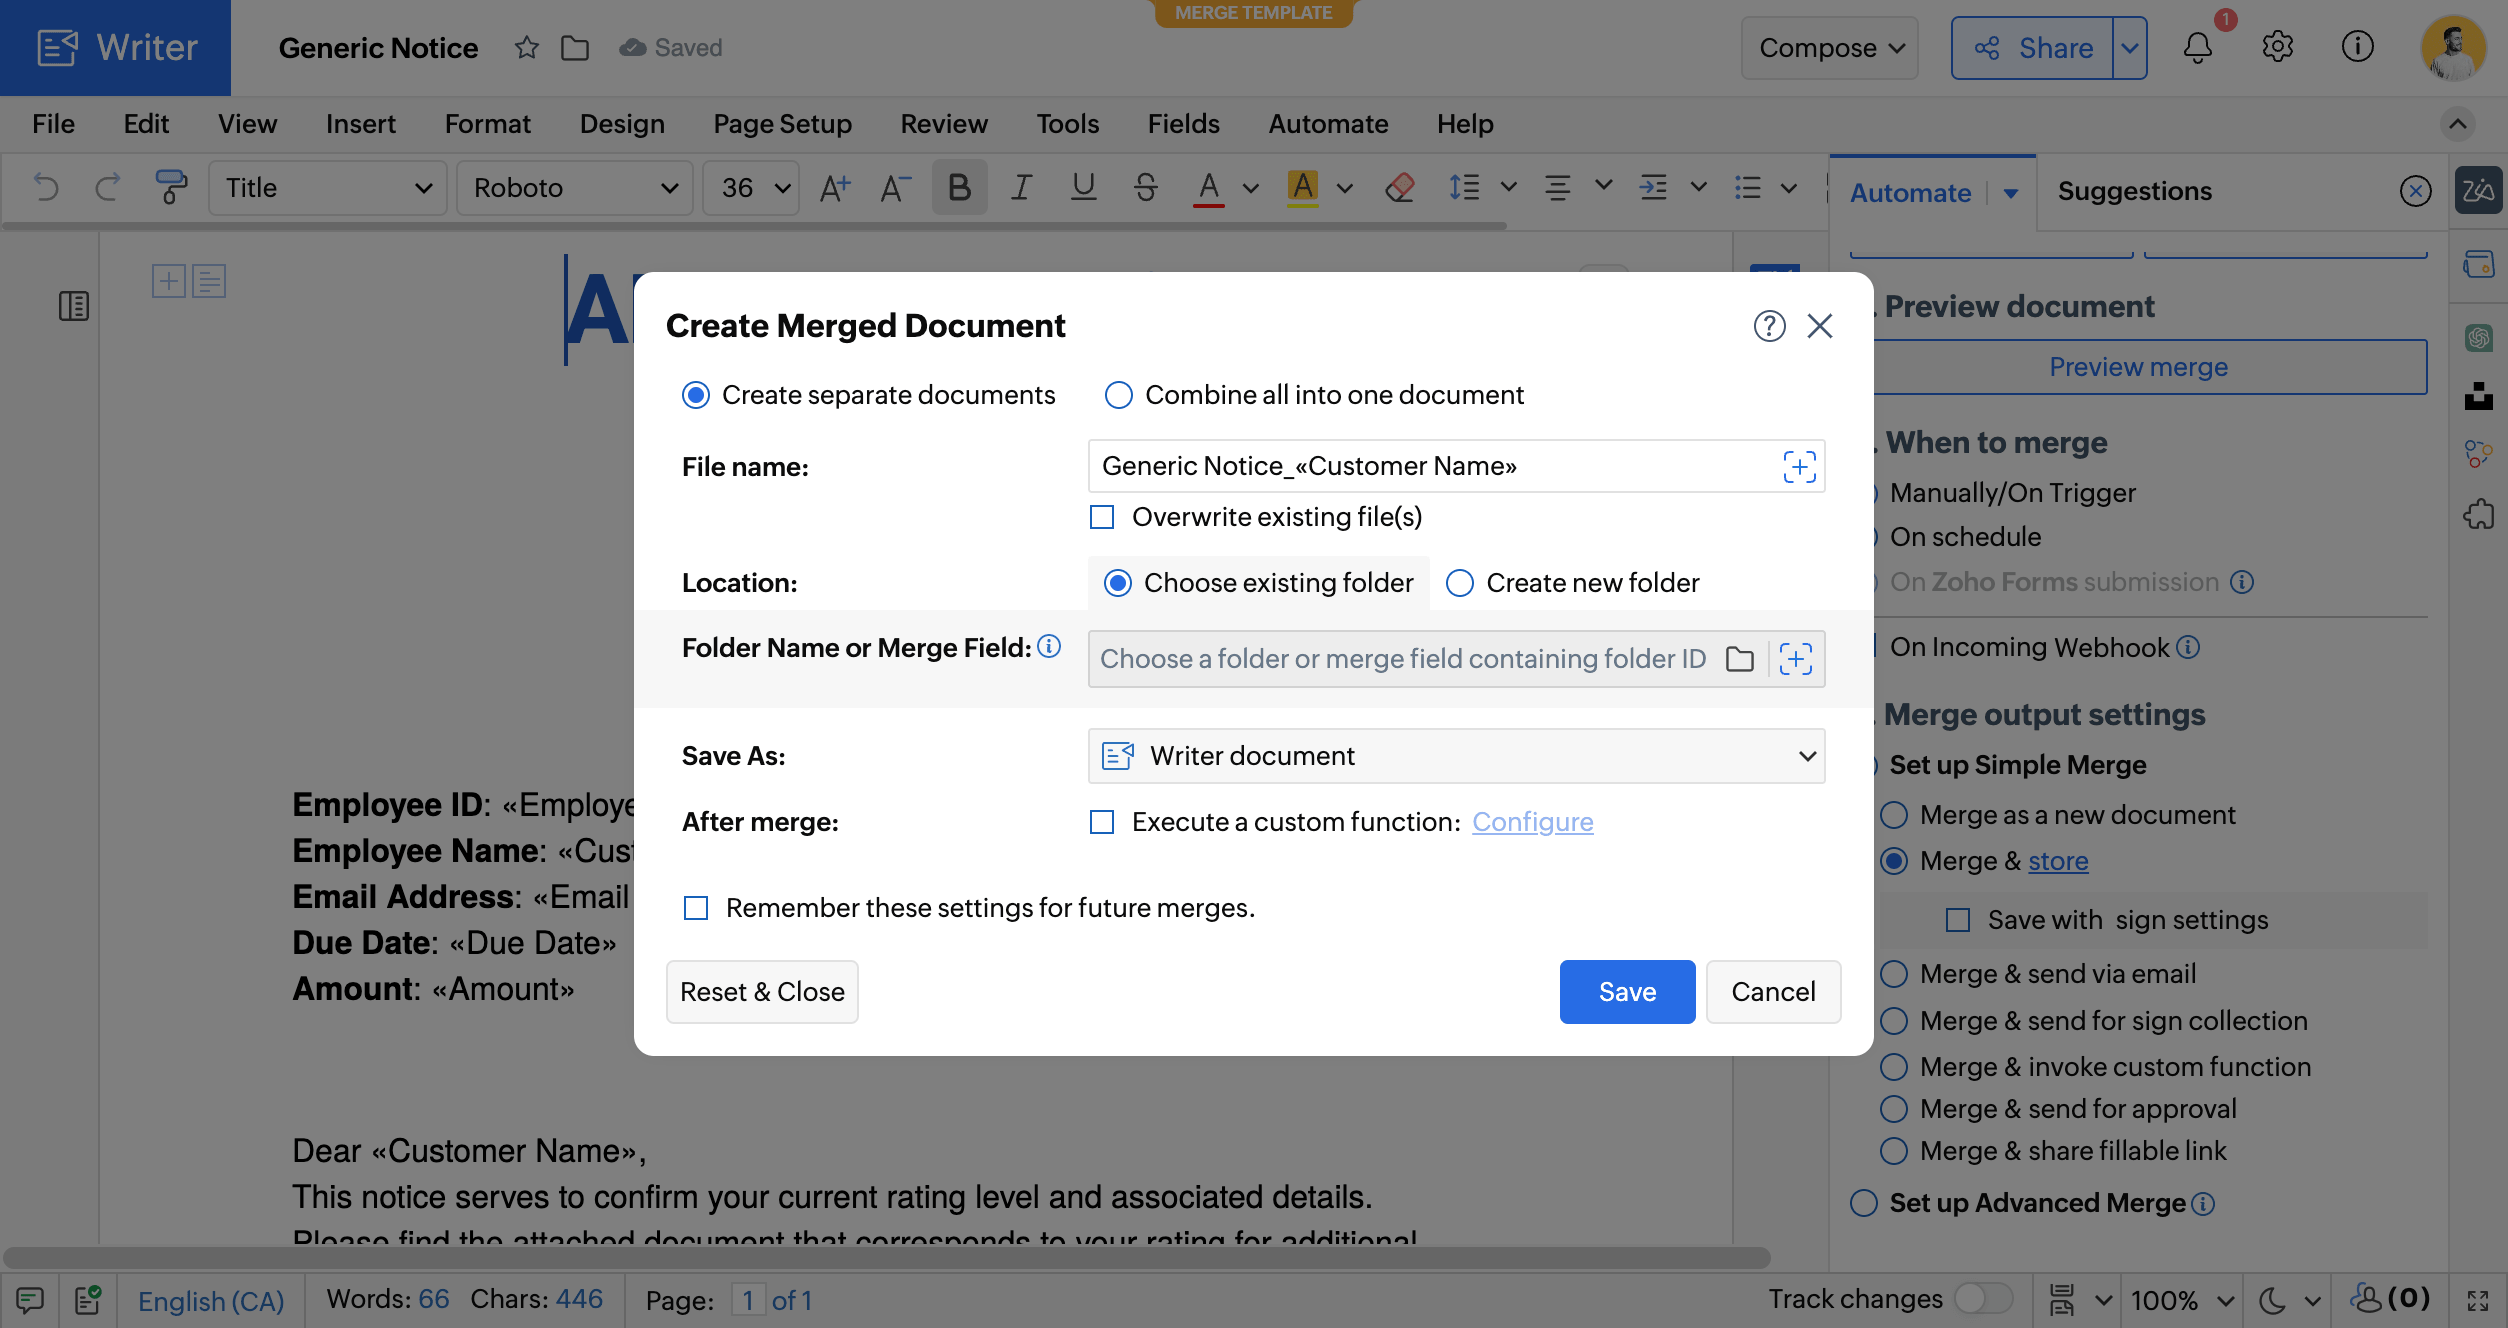The image size is (2508, 1328).
Task: Open the Save As format dropdown
Action: (x=1456, y=756)
